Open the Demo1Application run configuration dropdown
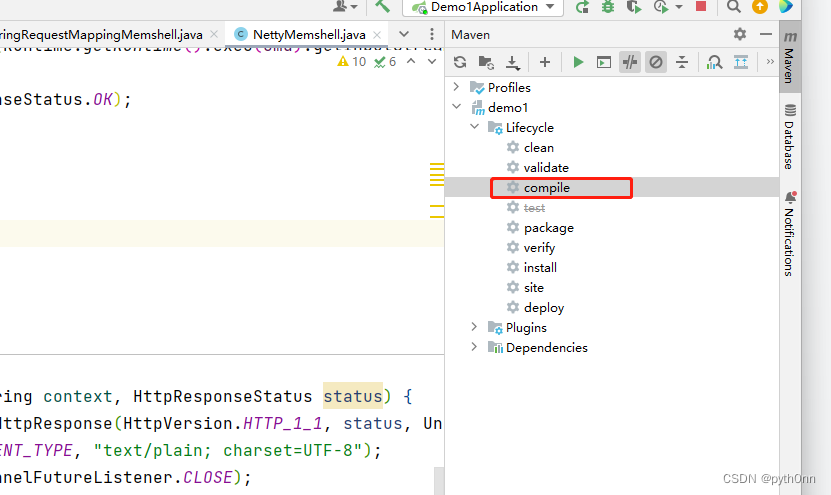 point(483,7)
